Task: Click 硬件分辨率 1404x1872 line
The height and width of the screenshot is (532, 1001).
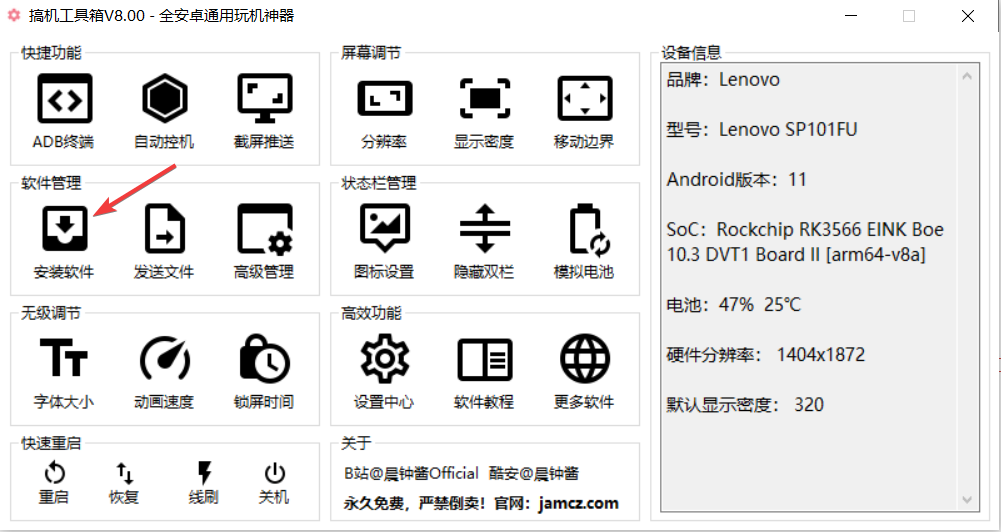Action: tap(765, 354)
